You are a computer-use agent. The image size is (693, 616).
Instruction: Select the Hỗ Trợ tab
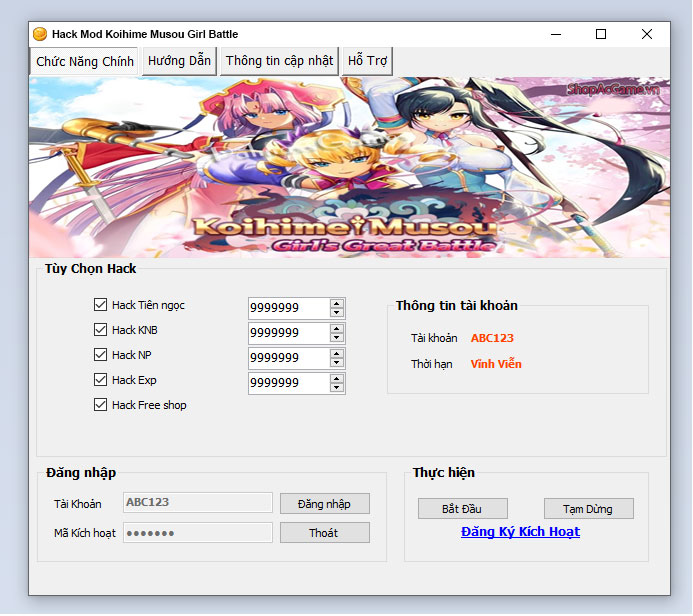pos(367,61)
